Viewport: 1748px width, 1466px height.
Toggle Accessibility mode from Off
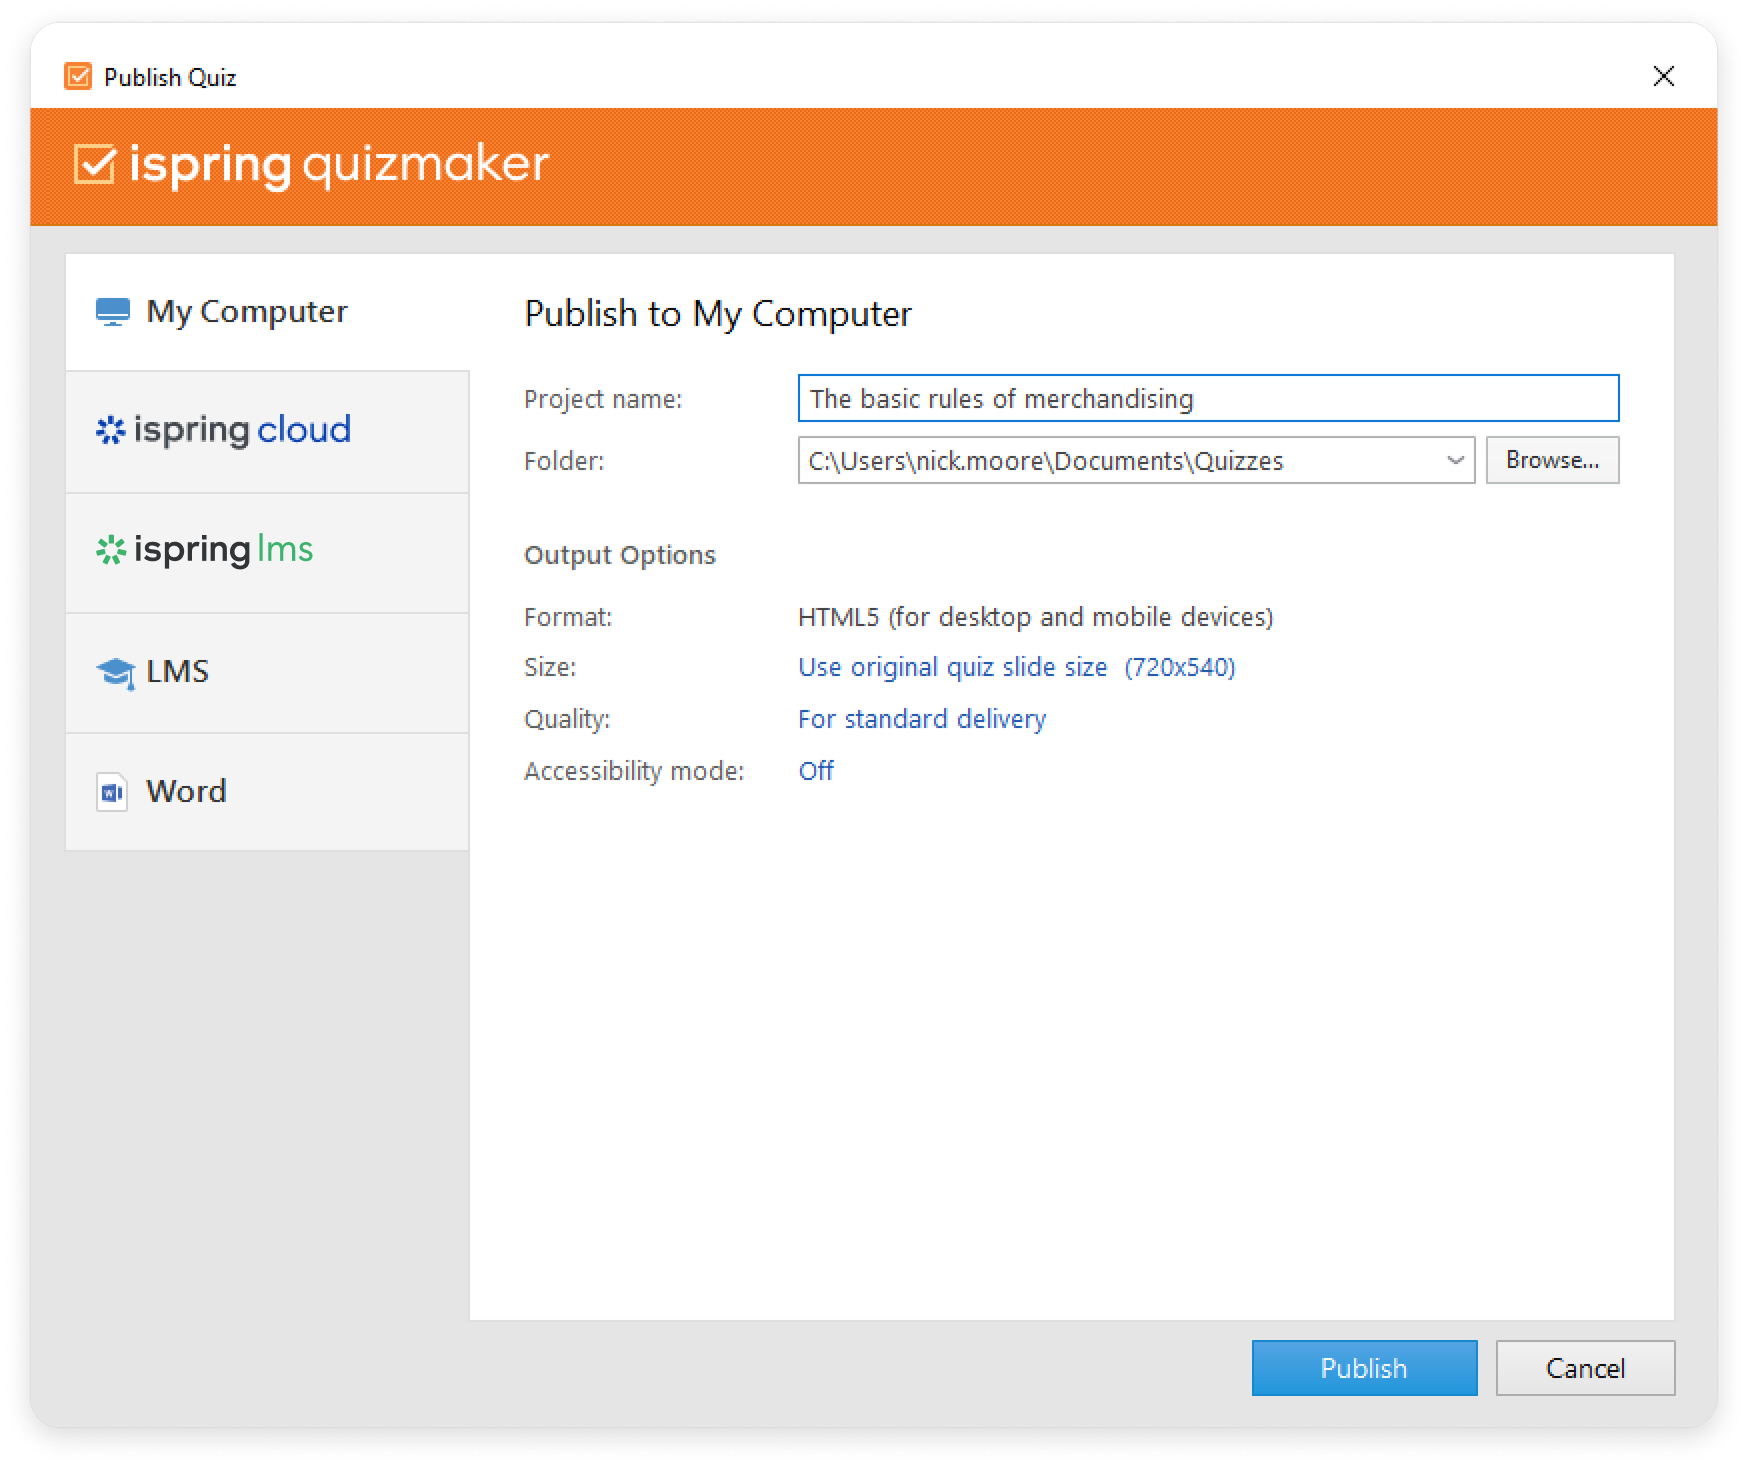tap(815, 771)
